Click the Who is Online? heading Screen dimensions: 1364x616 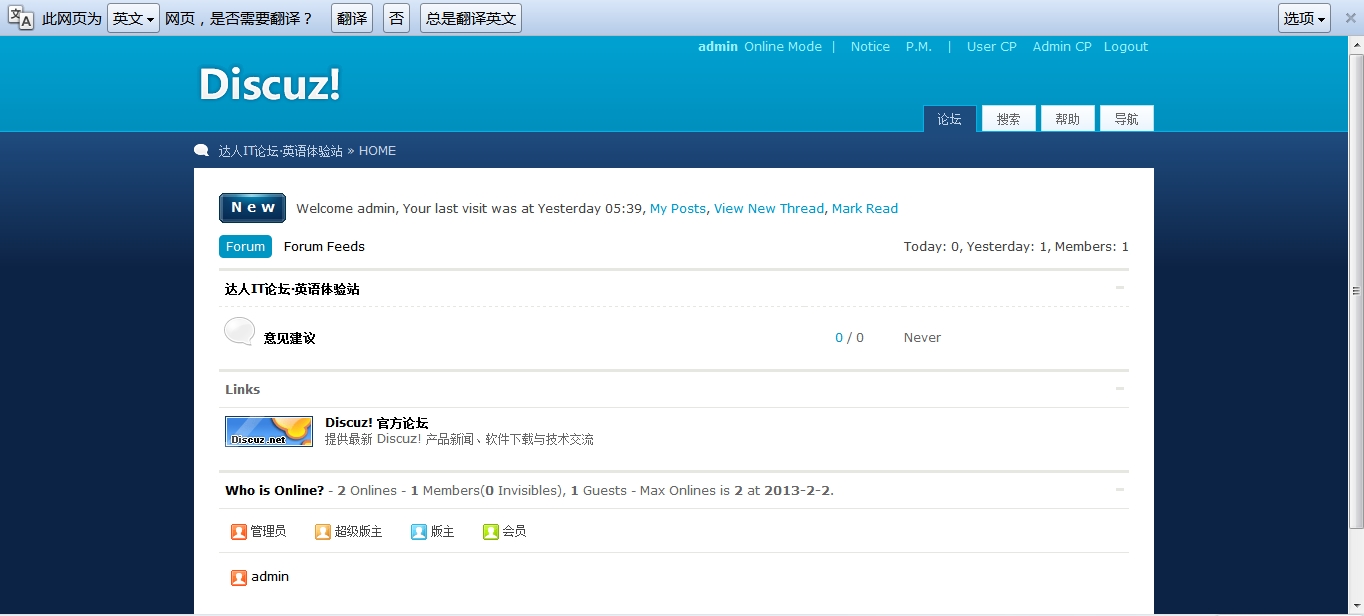pyautogui.click(x=275, y=491)
